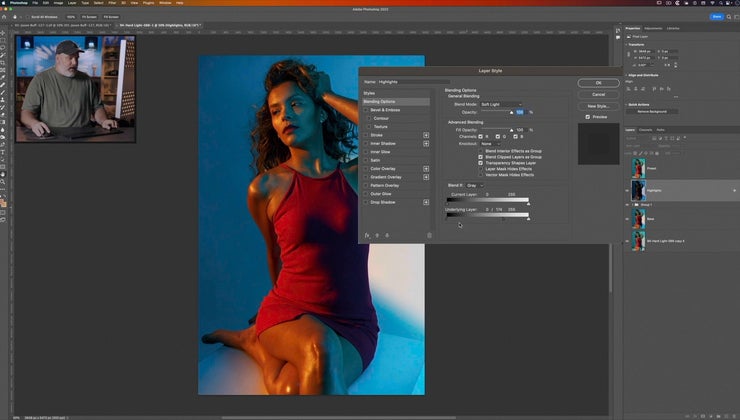
Task: Click the align left edges icon in Properties
Action: (x=628, y=89)
